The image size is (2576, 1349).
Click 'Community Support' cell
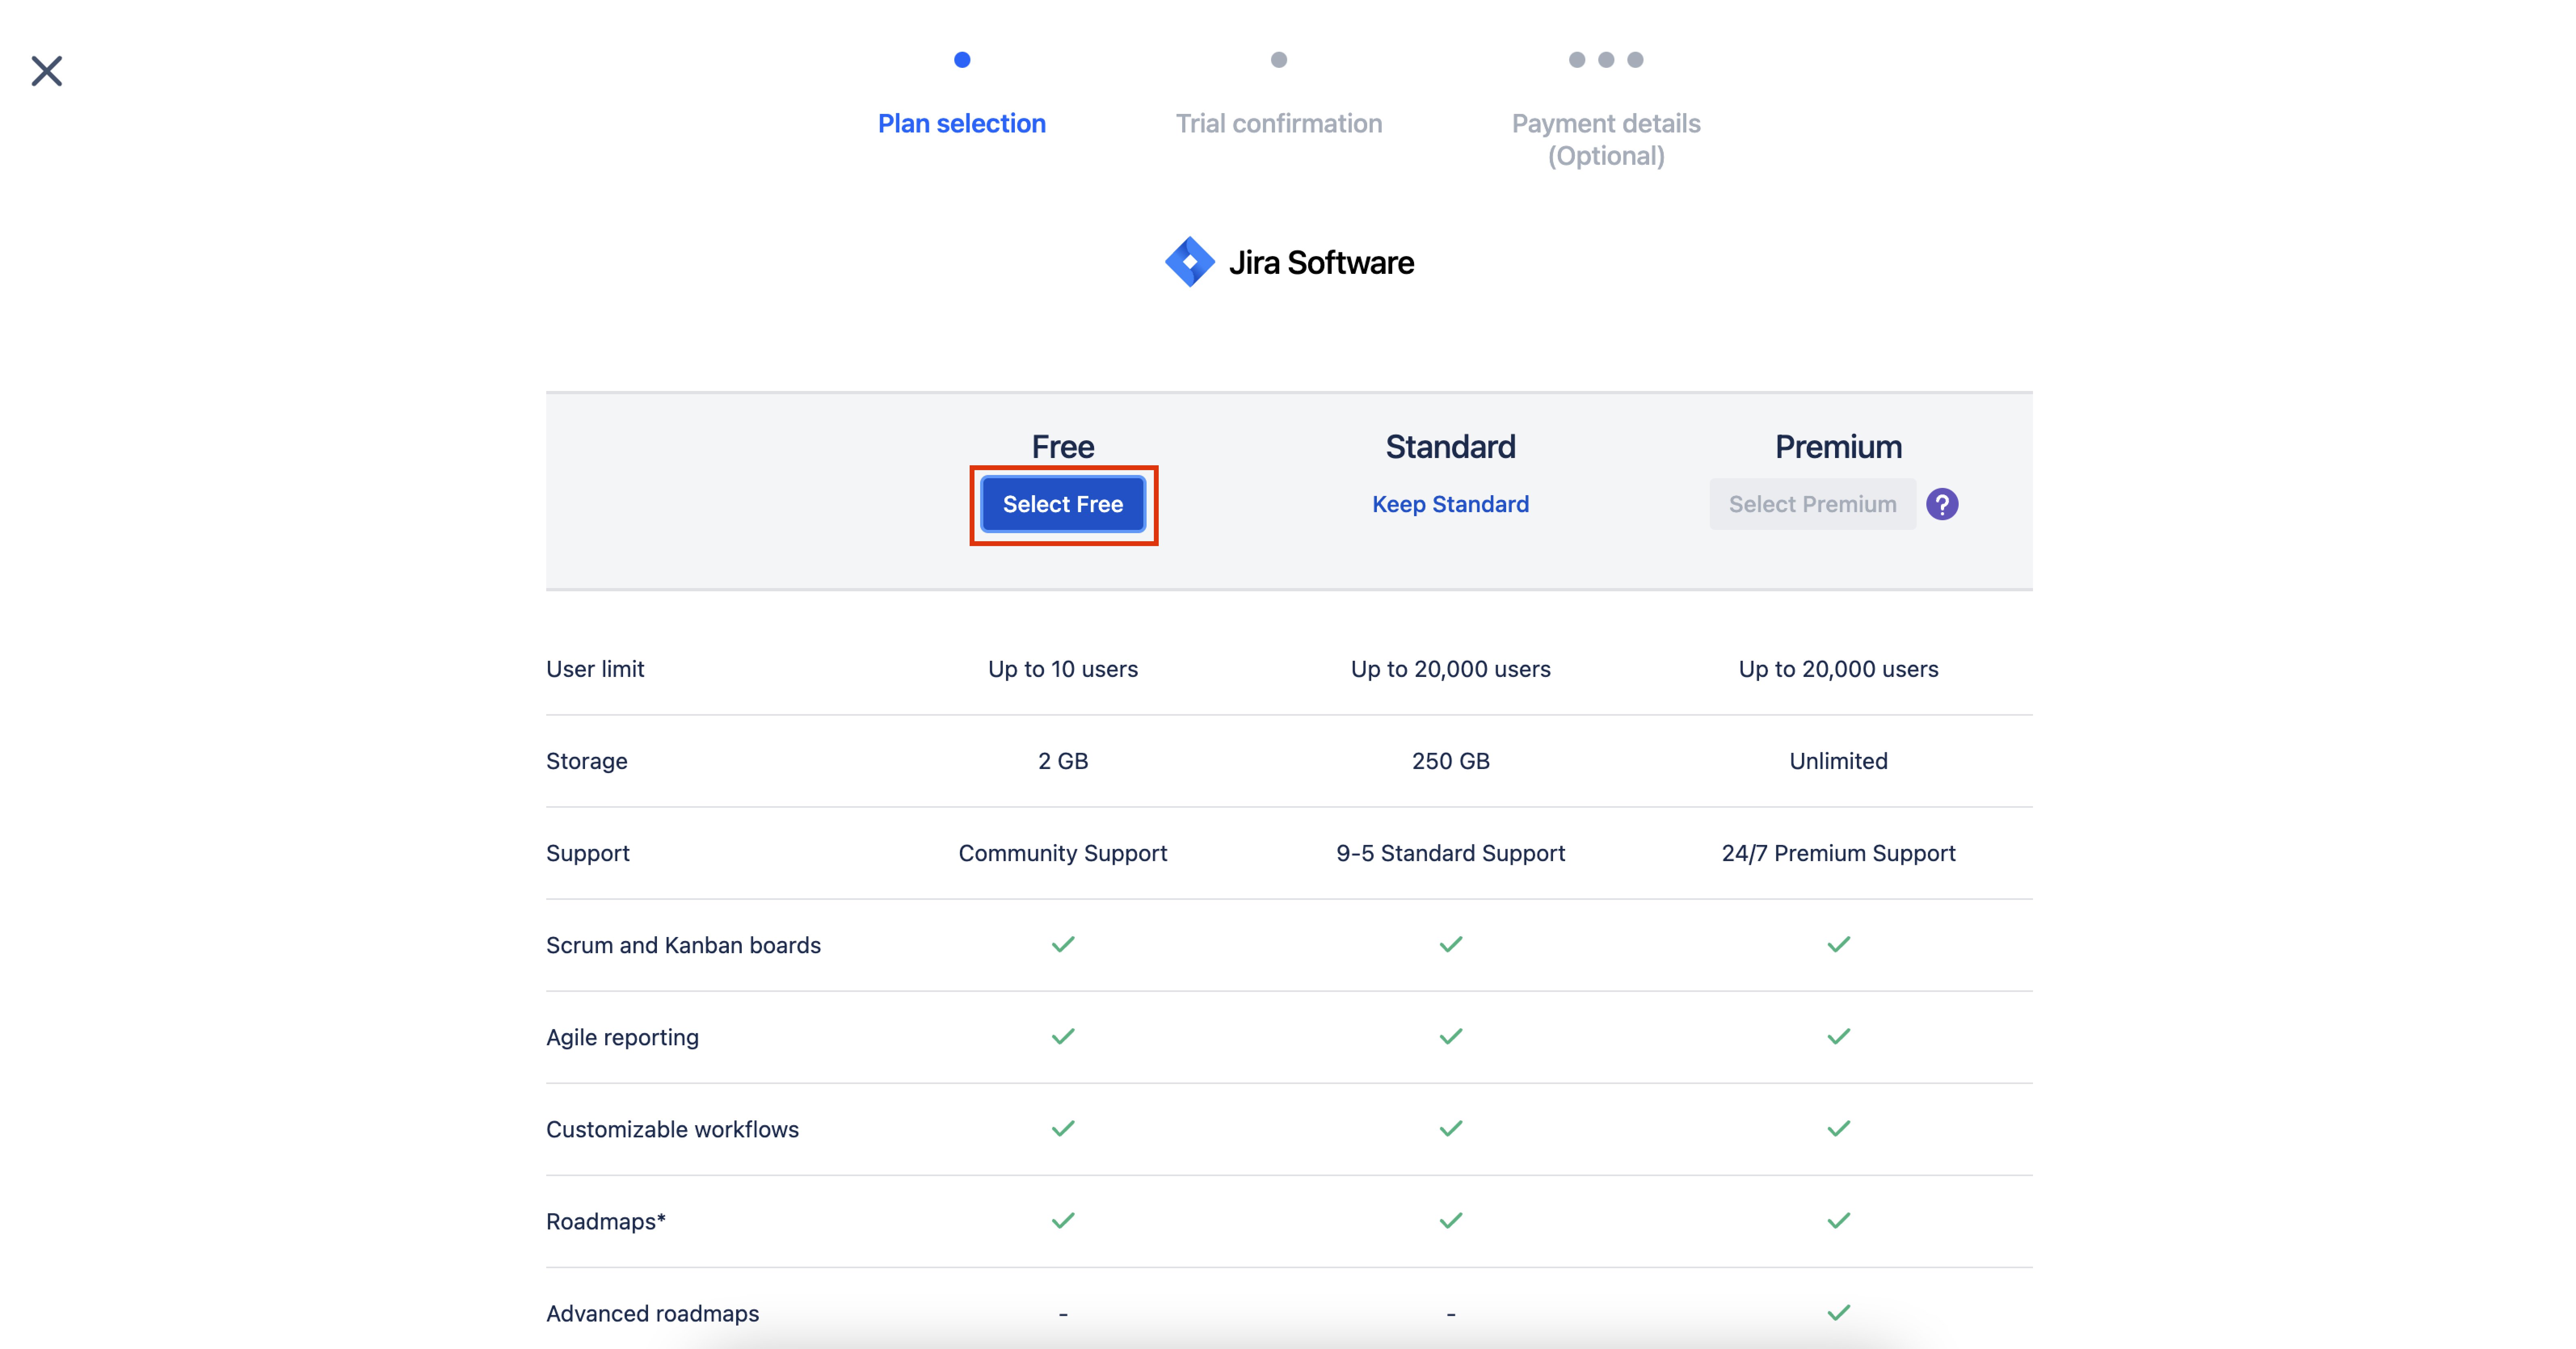coord(1063,853)
